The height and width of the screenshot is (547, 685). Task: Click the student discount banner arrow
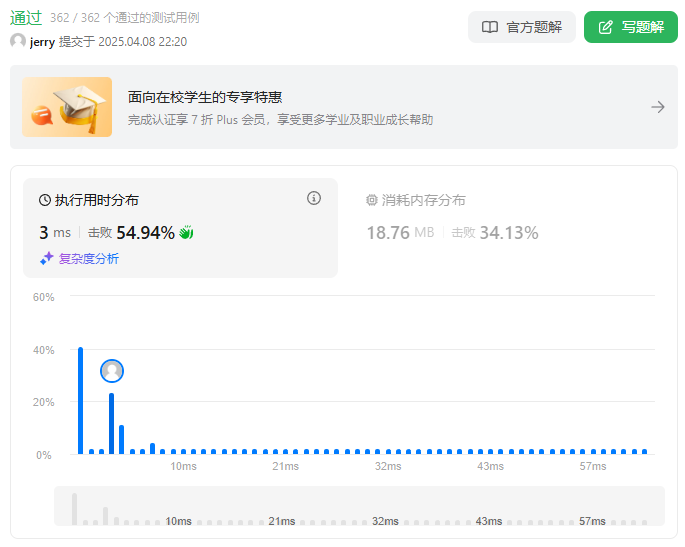point(657,107)
